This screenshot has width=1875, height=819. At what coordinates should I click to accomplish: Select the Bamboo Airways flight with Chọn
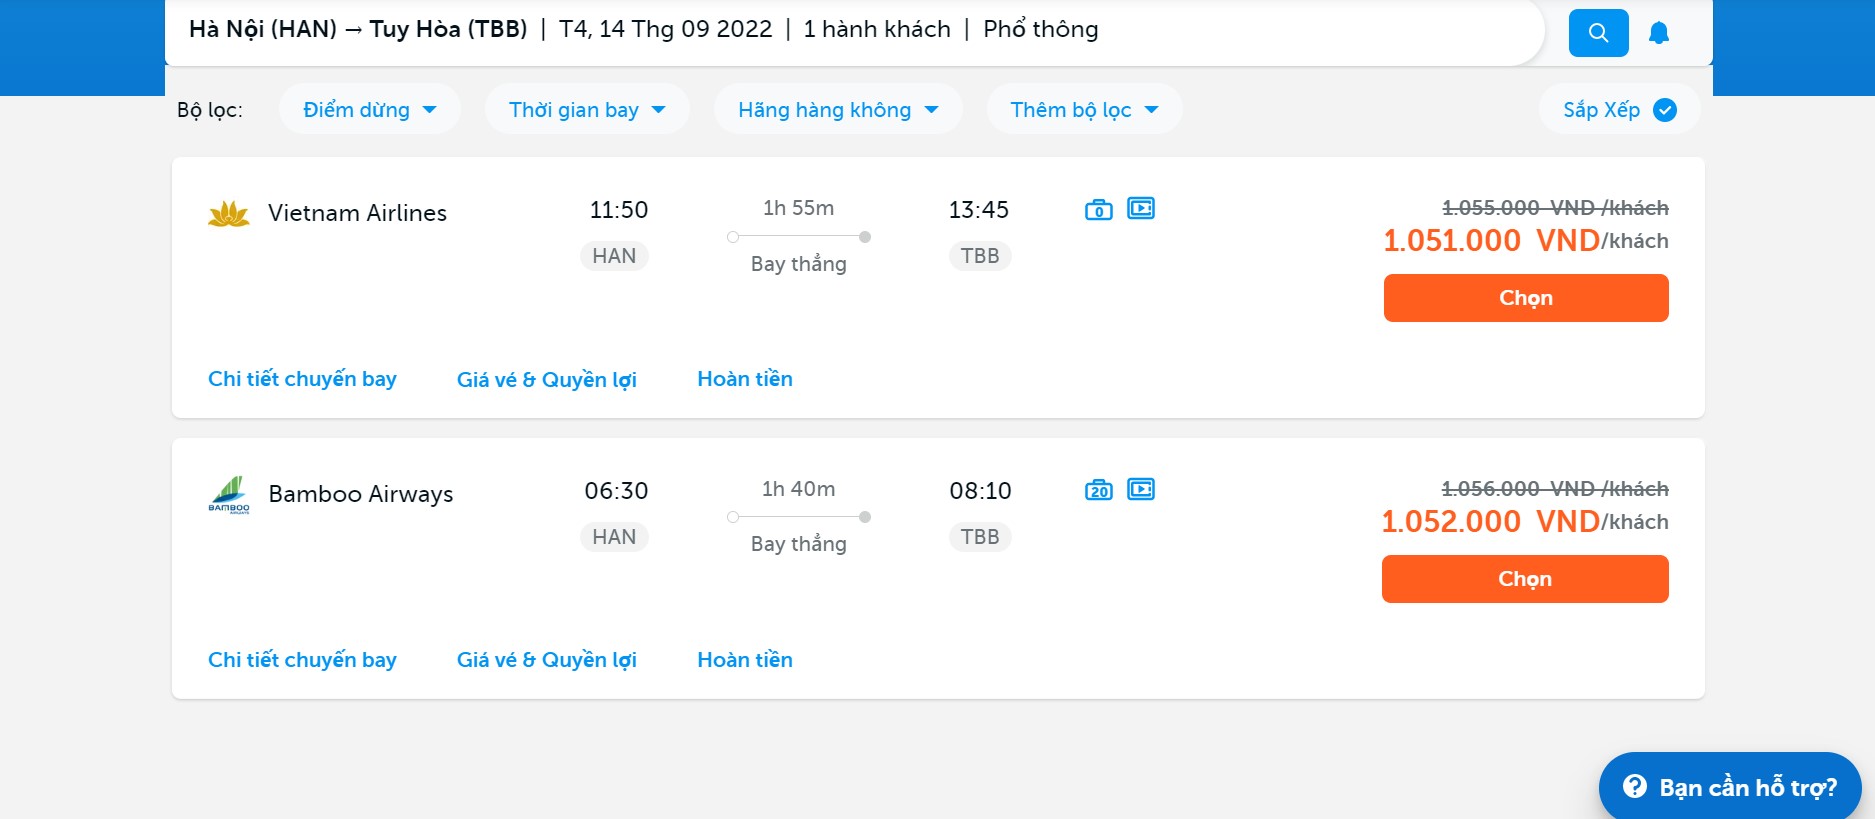point(1525,579)
